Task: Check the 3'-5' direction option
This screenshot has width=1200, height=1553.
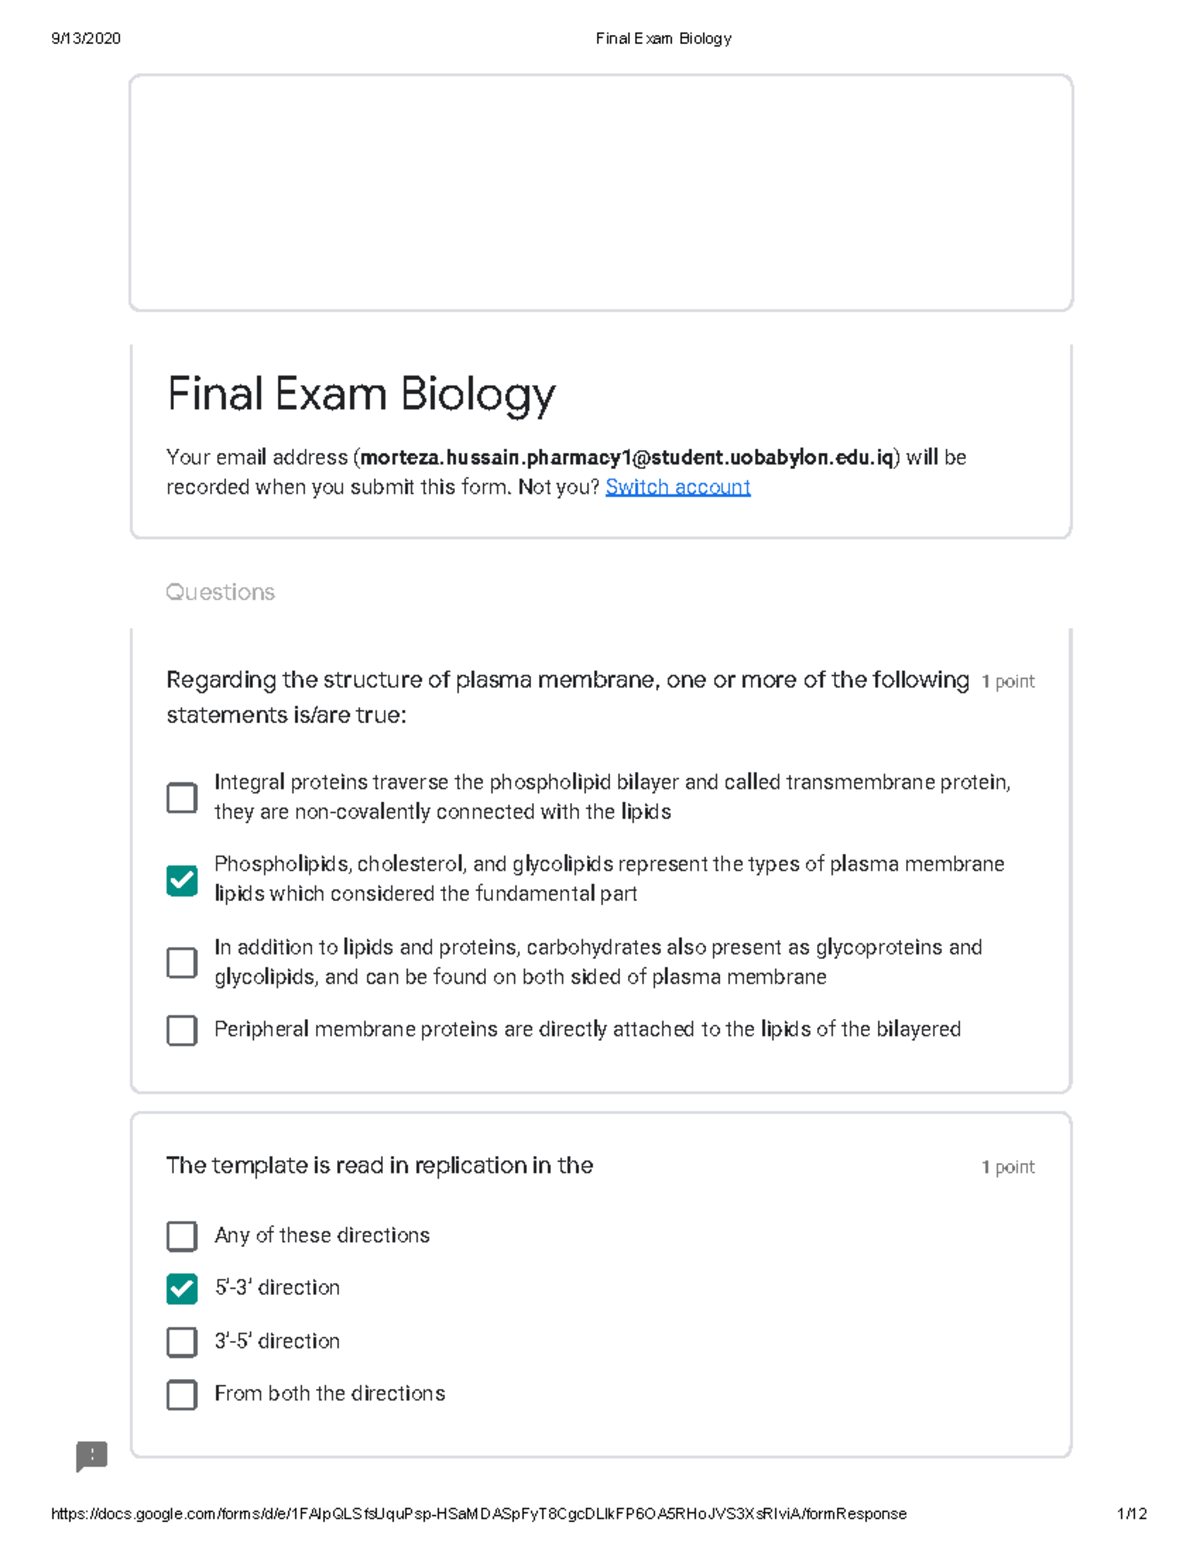Action: coord(181,1342)
